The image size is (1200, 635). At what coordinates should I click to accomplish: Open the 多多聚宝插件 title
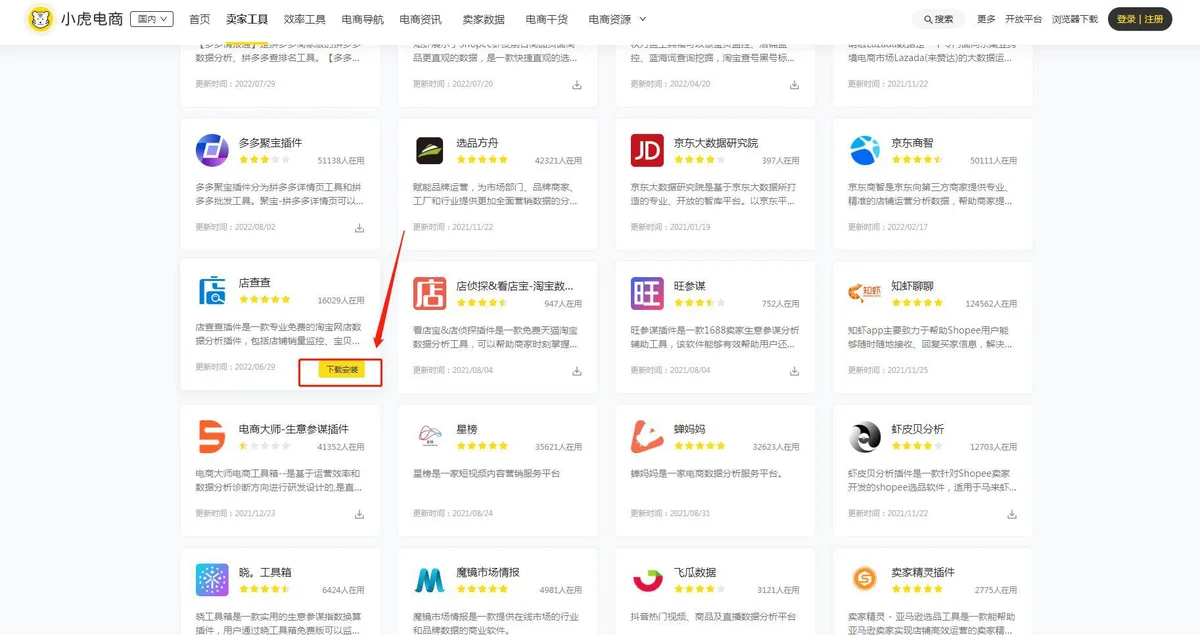[x=270, y=143]
